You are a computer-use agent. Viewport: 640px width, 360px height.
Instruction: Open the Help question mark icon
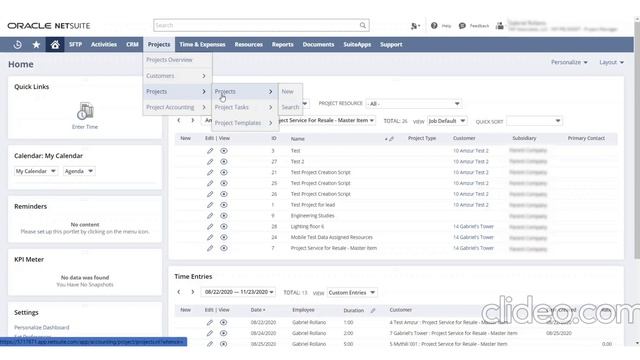click(x=434, y=26)
